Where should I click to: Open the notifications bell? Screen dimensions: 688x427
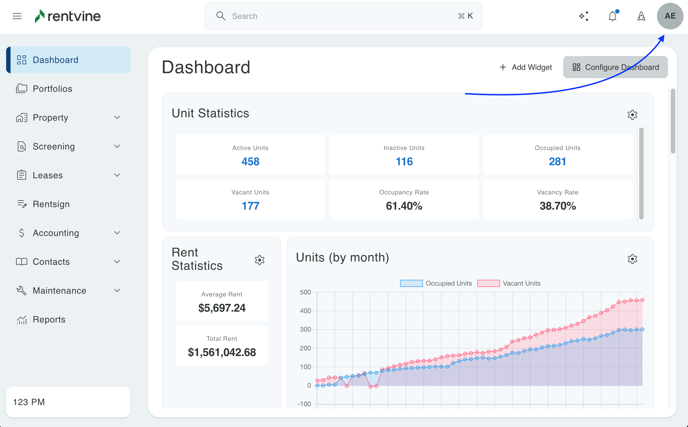613,16
